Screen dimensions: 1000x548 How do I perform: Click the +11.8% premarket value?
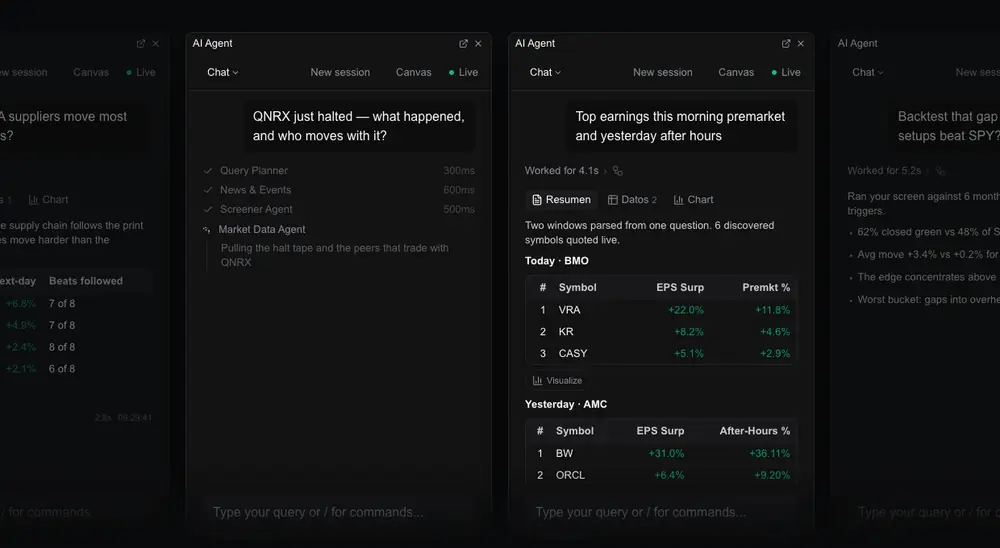pyautogui.click(x=772, y=310)
